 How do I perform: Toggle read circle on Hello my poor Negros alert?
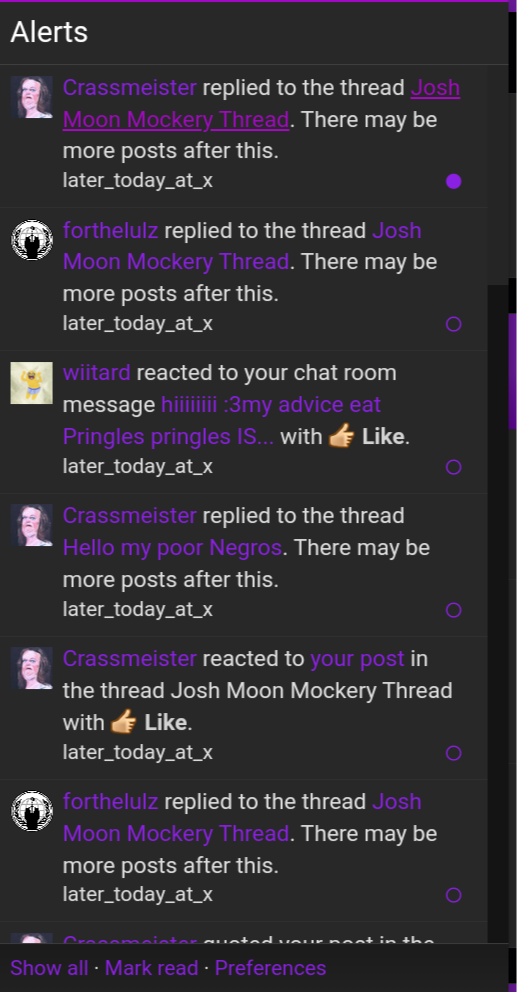tap(453, 611)
